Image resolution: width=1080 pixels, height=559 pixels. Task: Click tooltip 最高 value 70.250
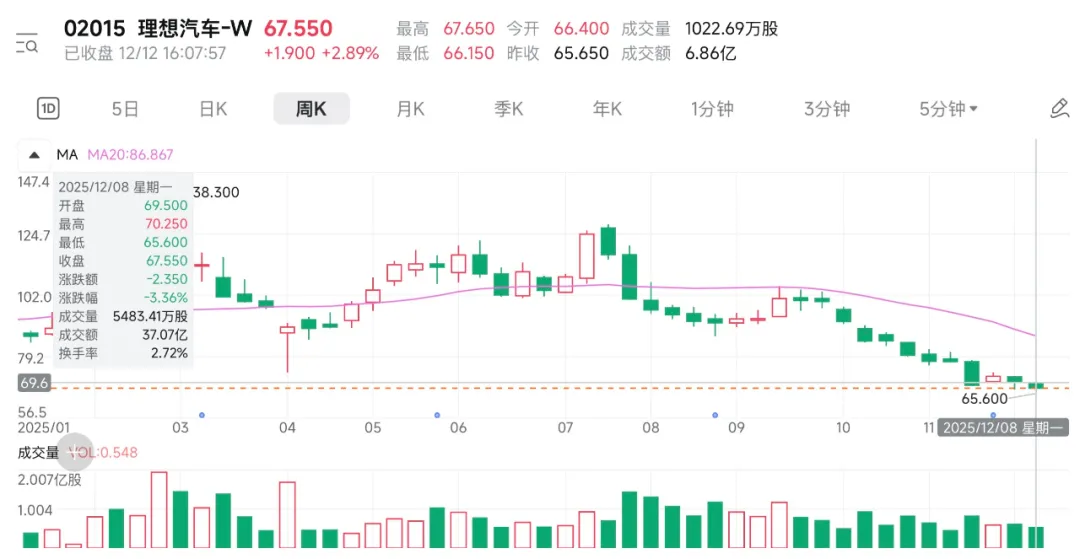click(x=165, y=224)
